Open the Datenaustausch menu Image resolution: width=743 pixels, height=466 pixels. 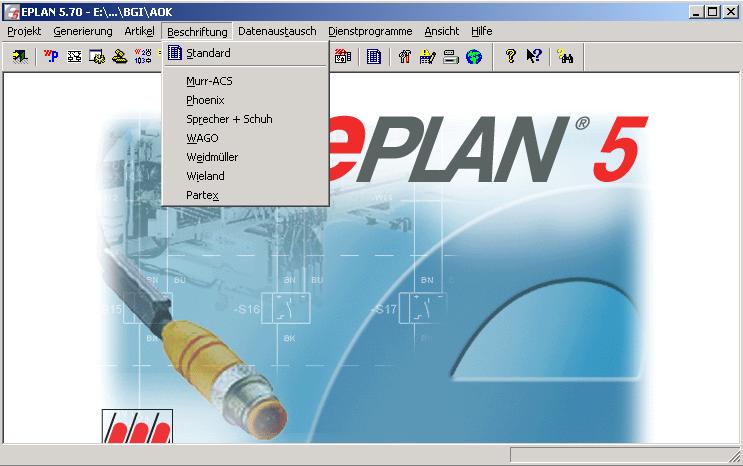pos(277,31)
